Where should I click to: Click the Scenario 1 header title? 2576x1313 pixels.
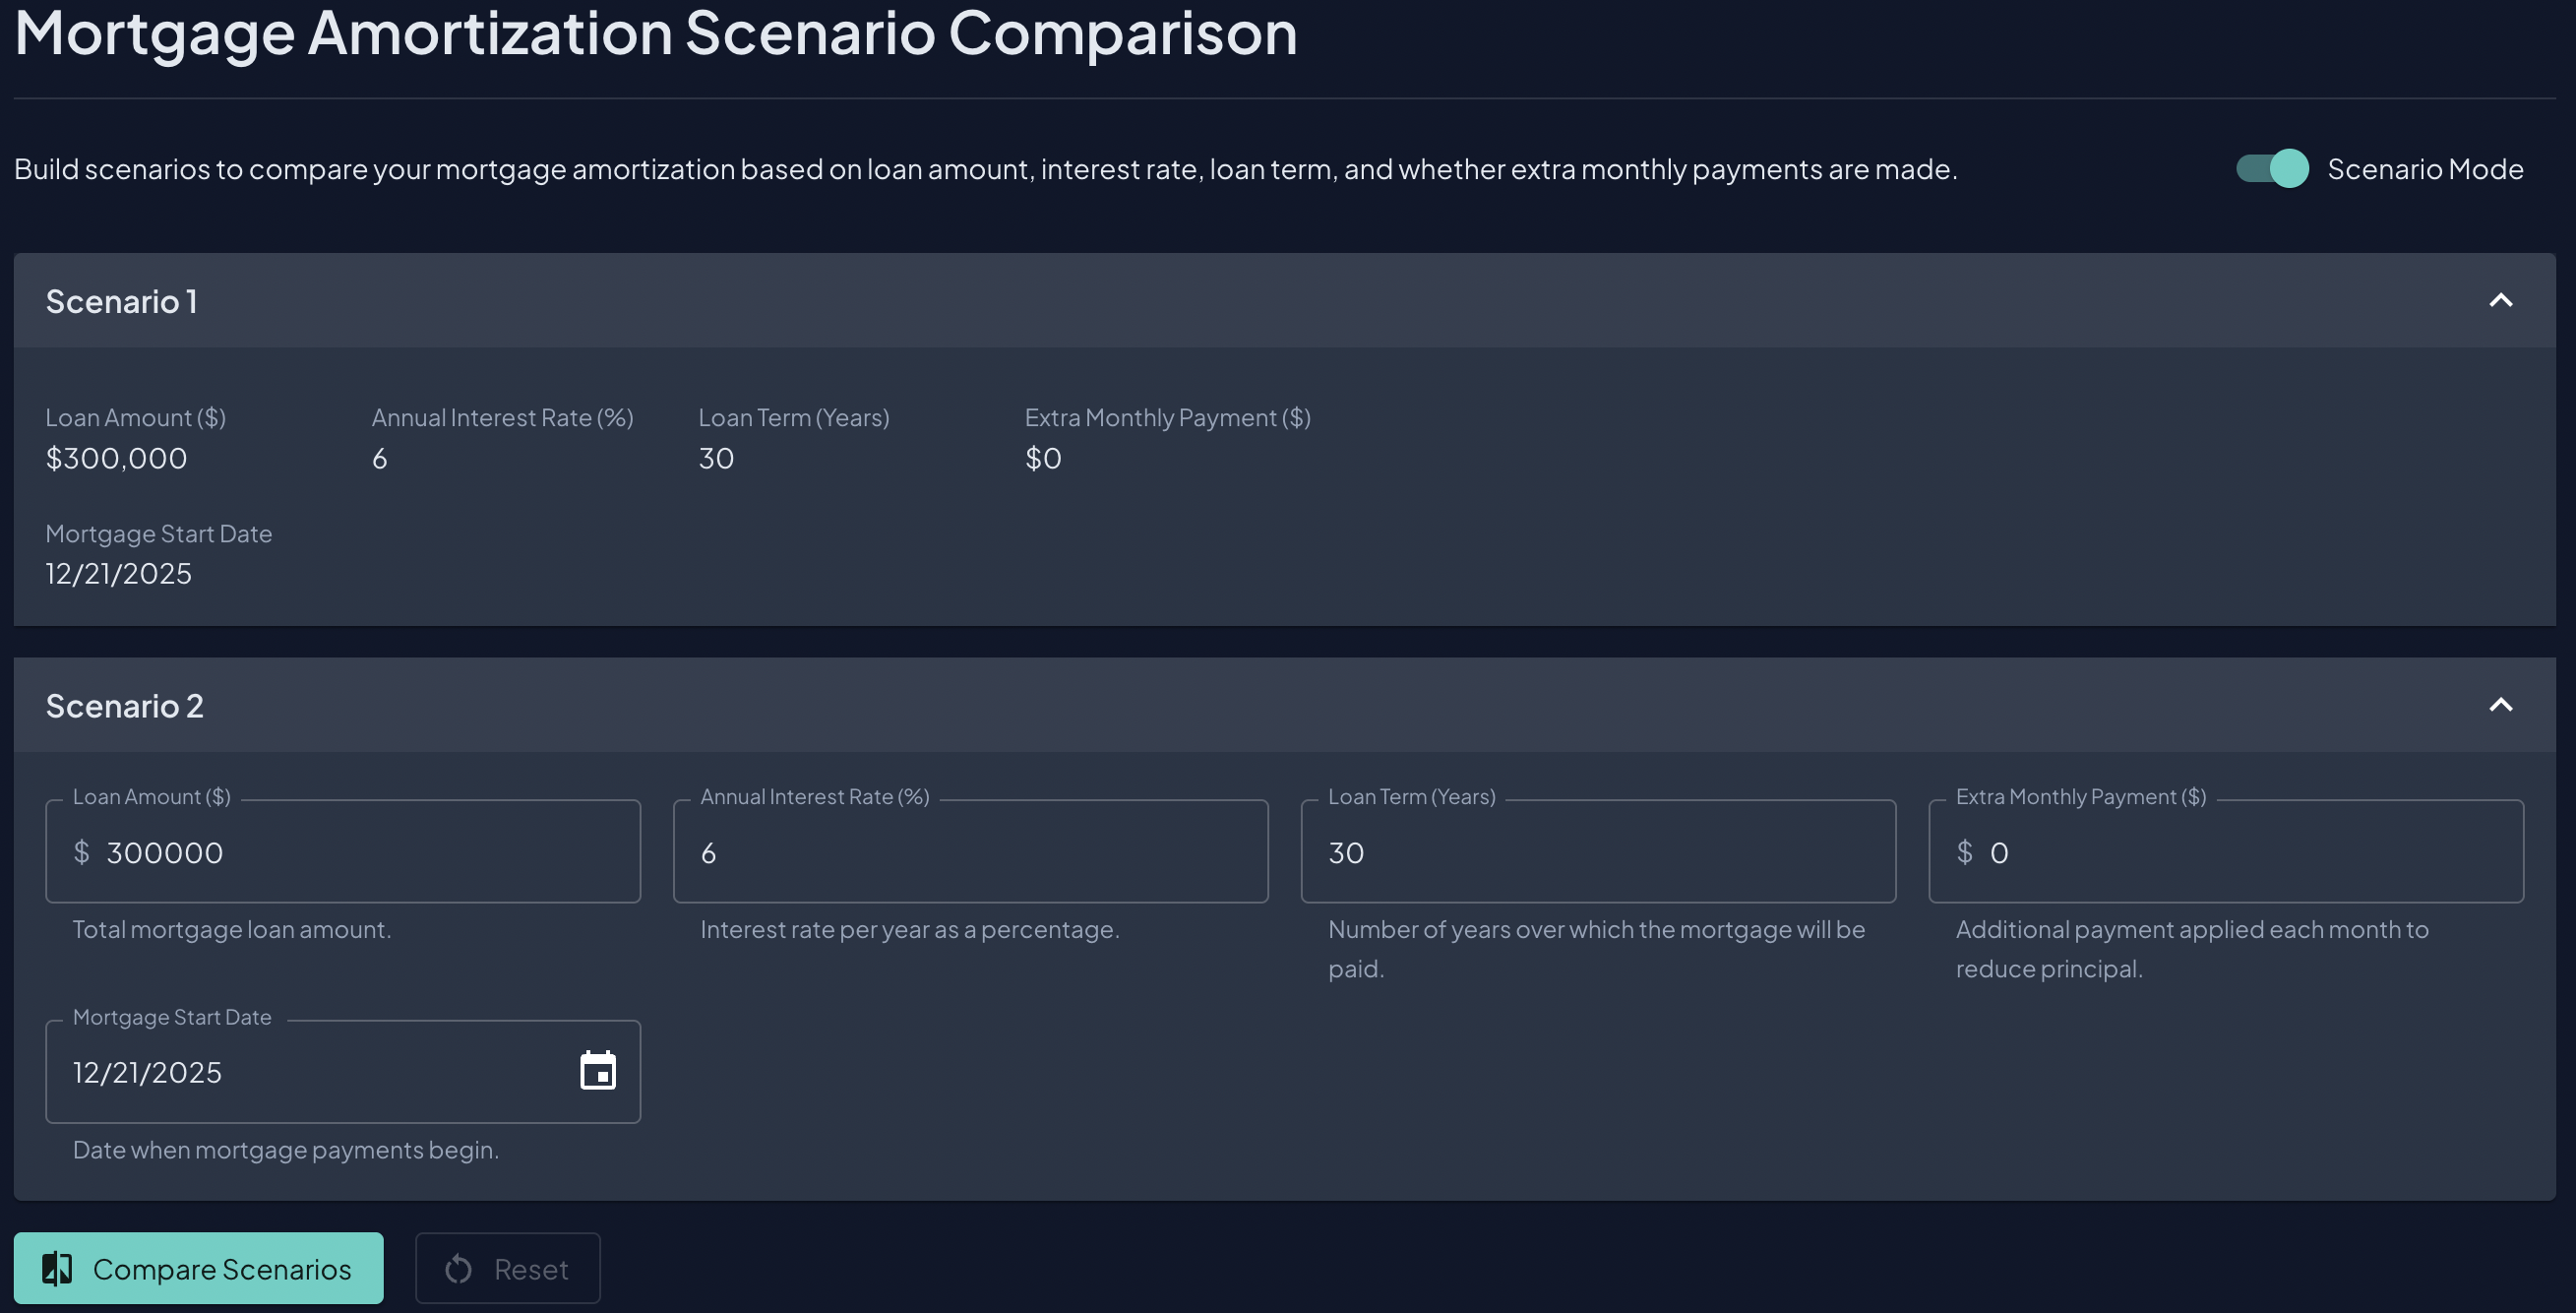pyautogui.click(x=122, y=301)
